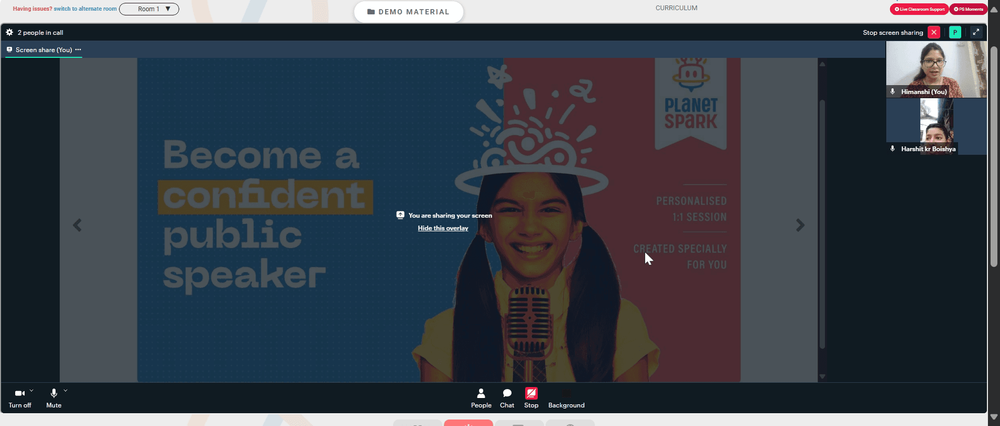
Task: Turn off the camera
Action: tap(19, 399)
